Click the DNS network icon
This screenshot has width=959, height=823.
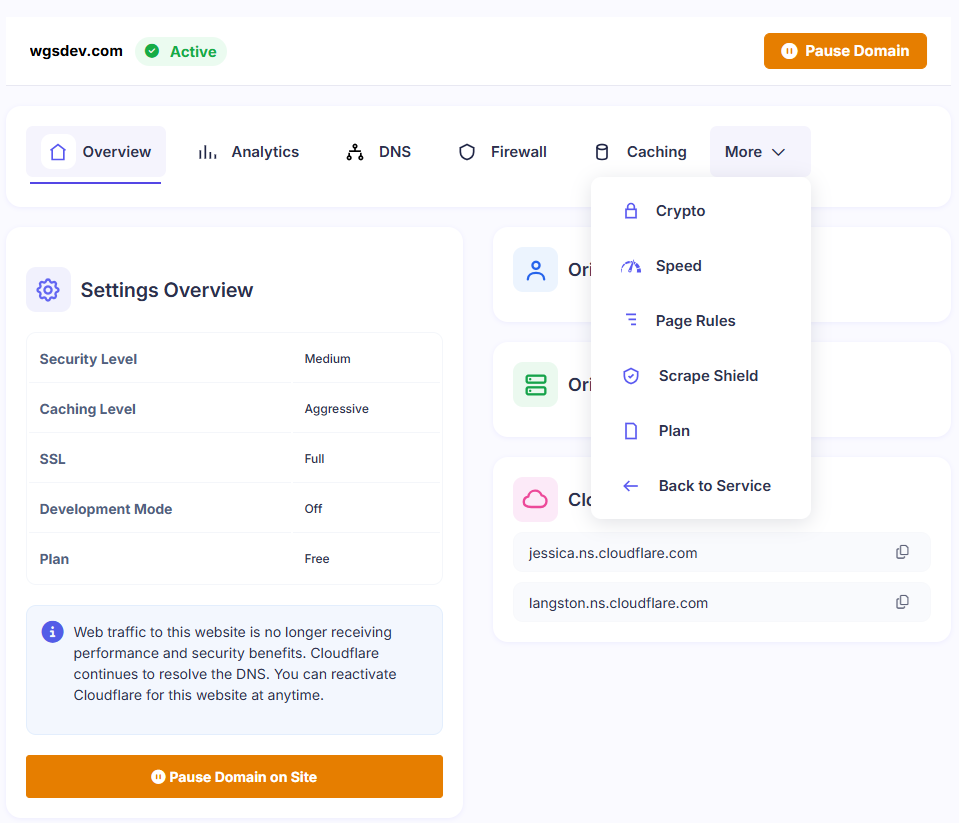[355, 152]
